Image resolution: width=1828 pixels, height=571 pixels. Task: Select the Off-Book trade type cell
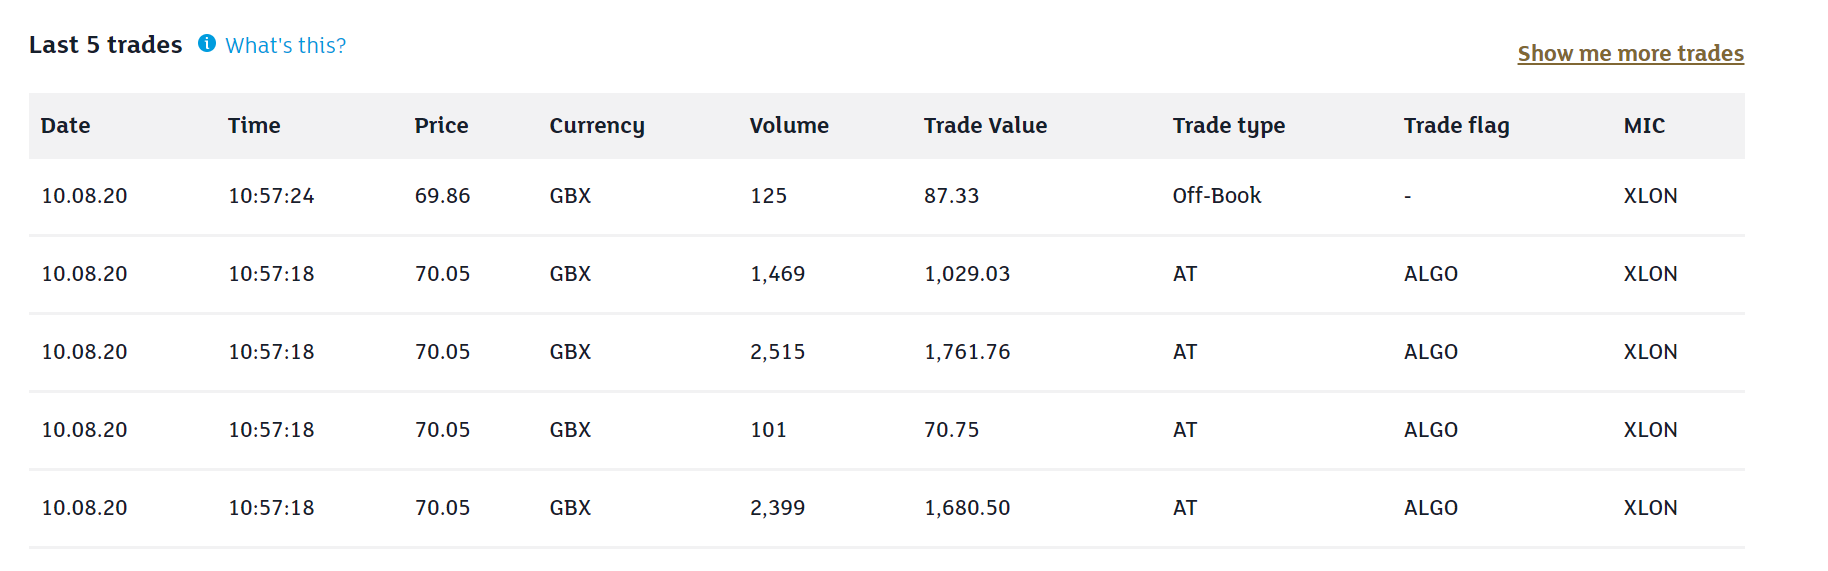pos(1216,196)
